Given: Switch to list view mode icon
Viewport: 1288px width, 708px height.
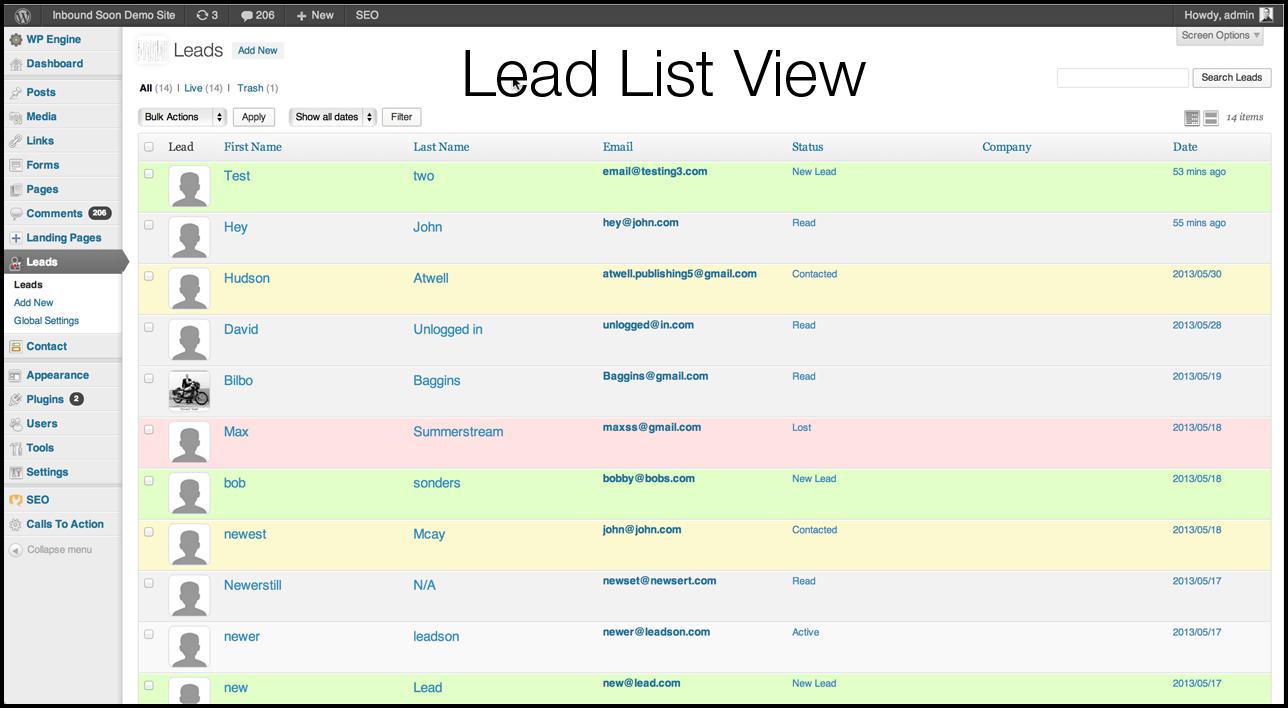Looking at the screenshot, I should tap(1192, 118).
